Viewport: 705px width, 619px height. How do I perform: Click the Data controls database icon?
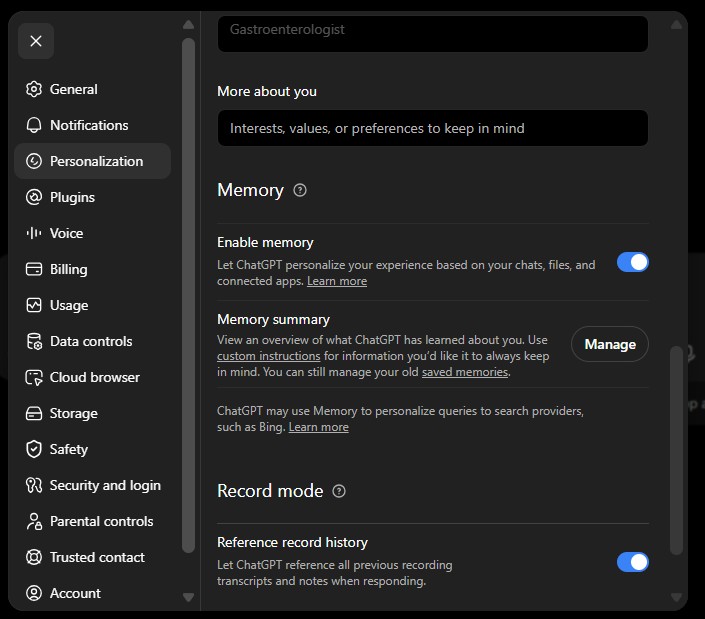click(34, 341)
